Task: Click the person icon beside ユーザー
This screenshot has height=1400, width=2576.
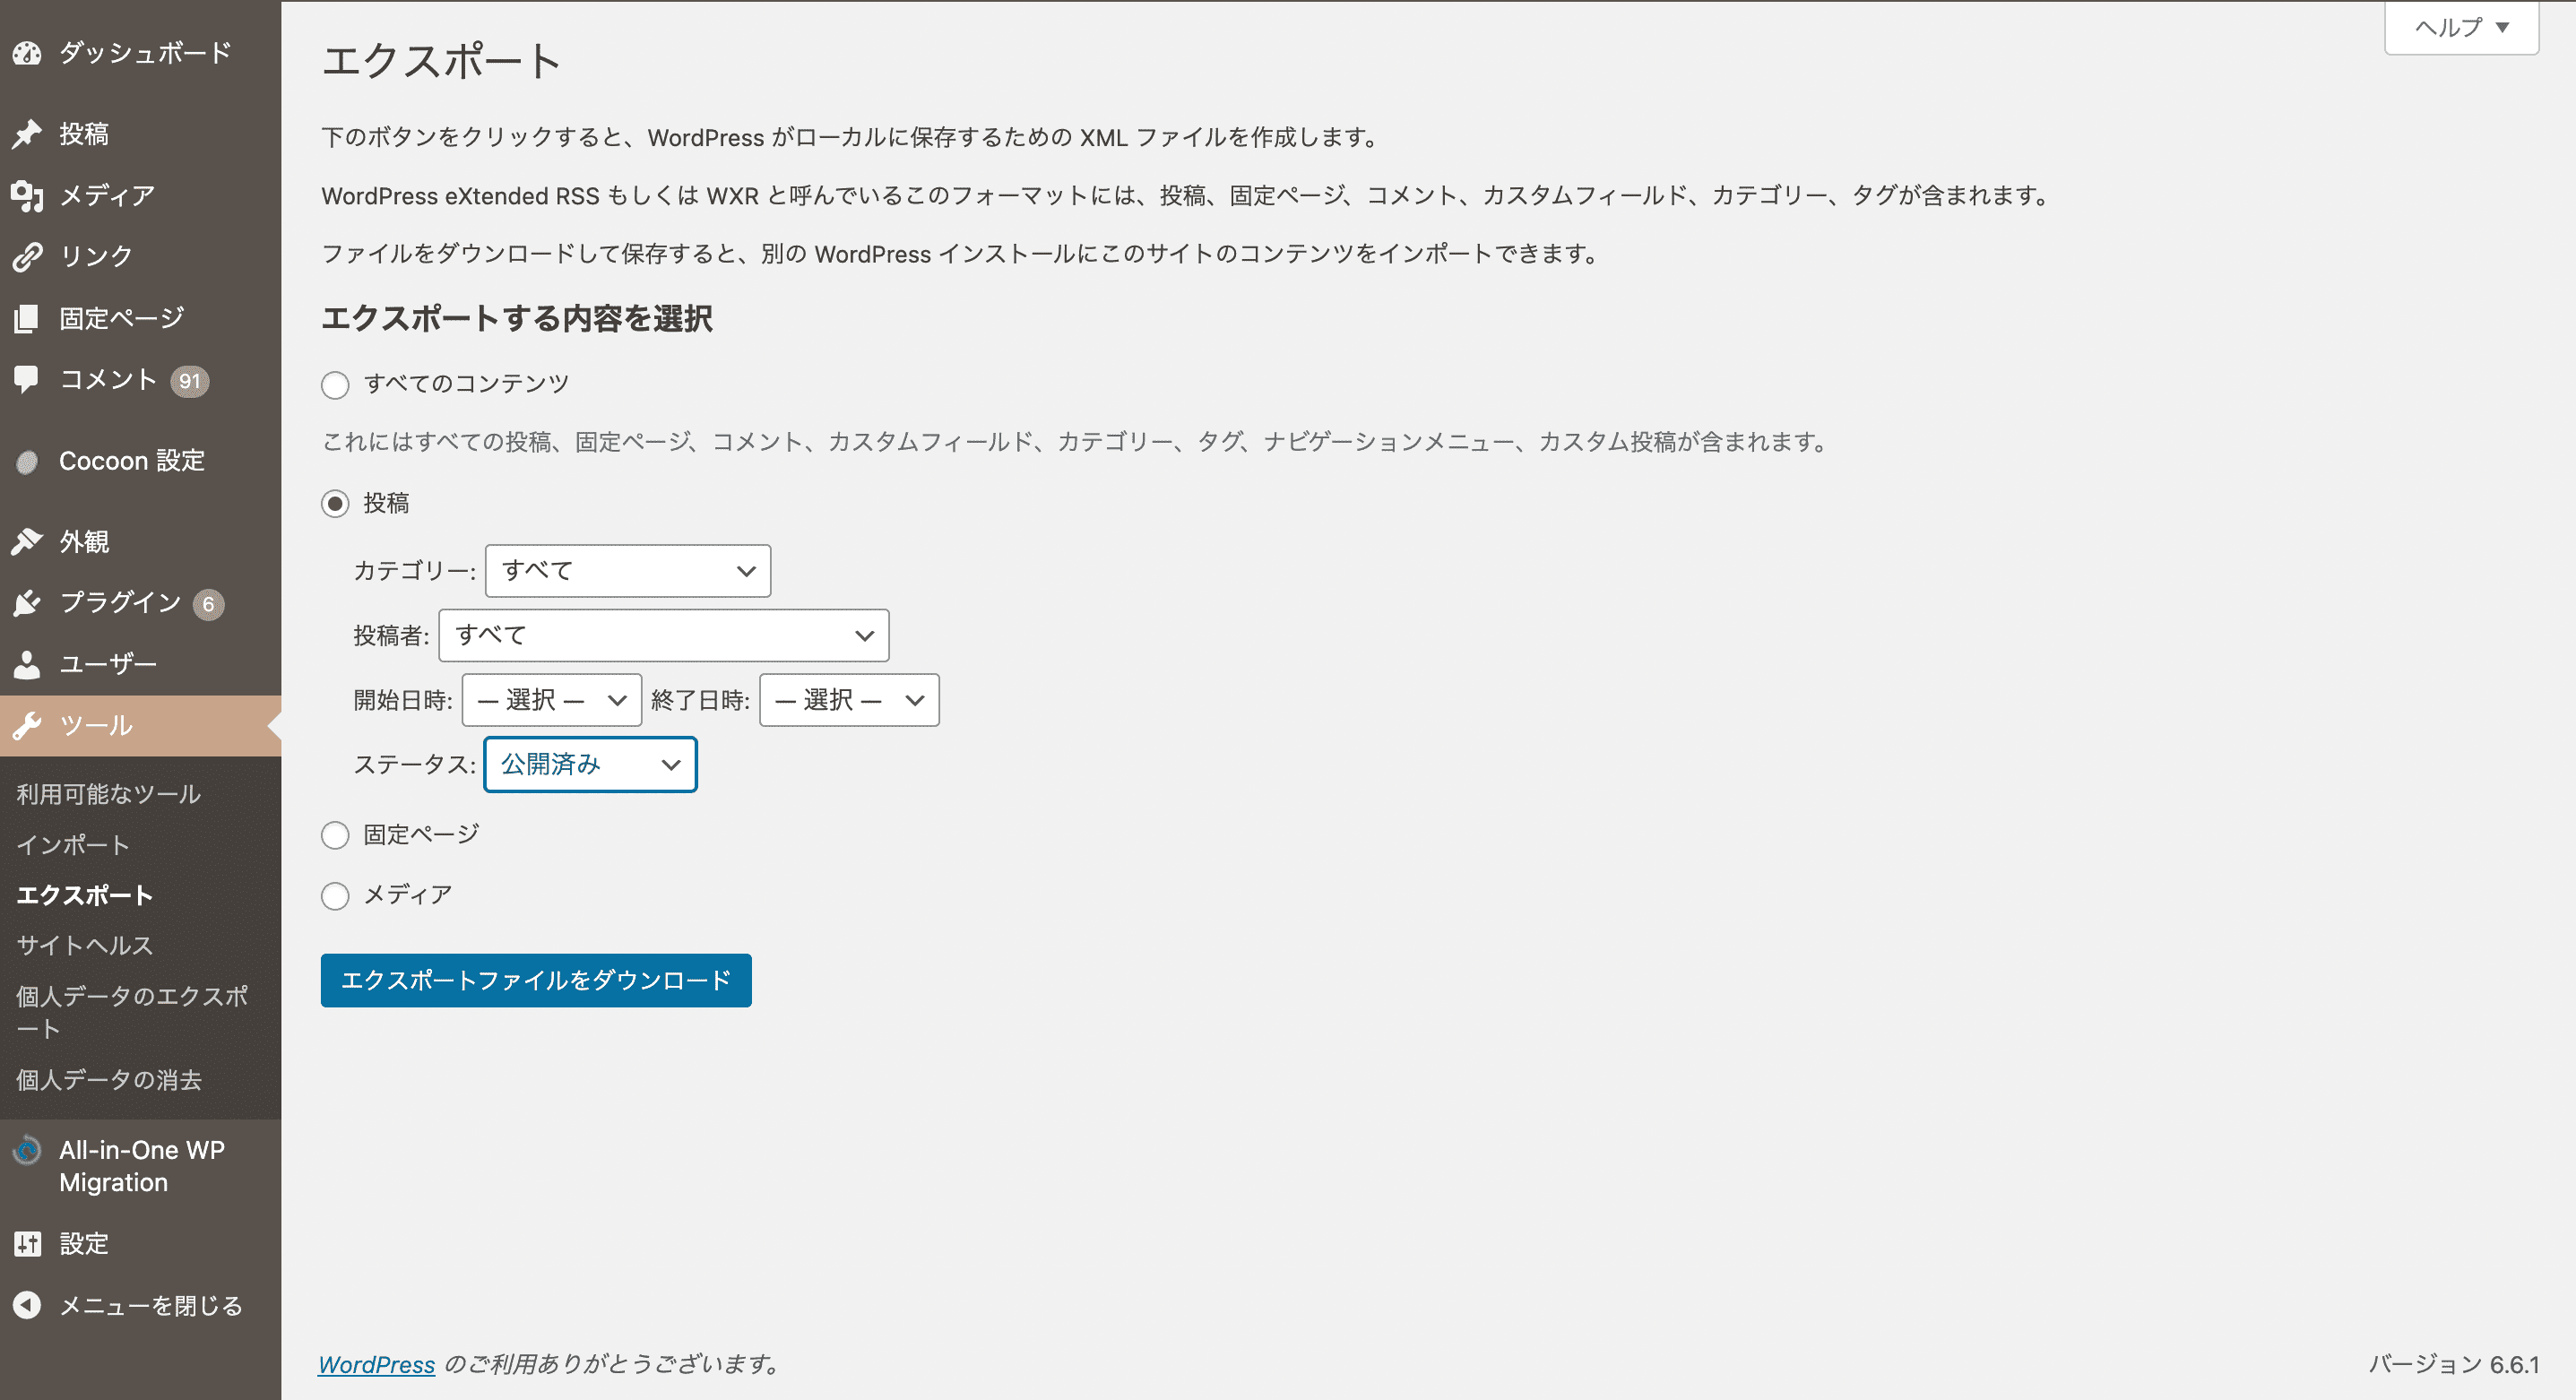Action: [x=27, y=665]
